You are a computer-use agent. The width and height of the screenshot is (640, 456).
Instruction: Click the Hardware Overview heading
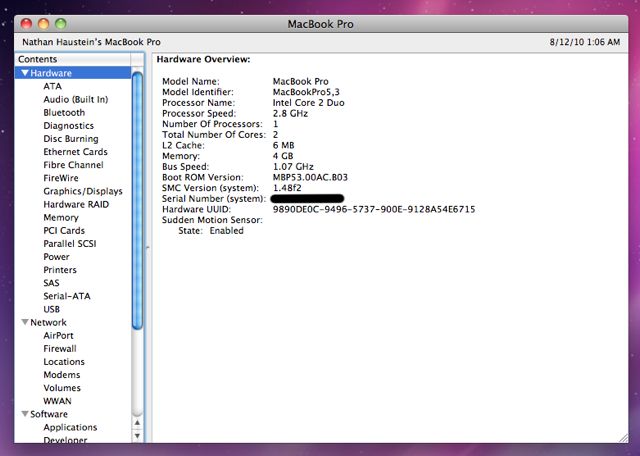click(x=203, y=60)
